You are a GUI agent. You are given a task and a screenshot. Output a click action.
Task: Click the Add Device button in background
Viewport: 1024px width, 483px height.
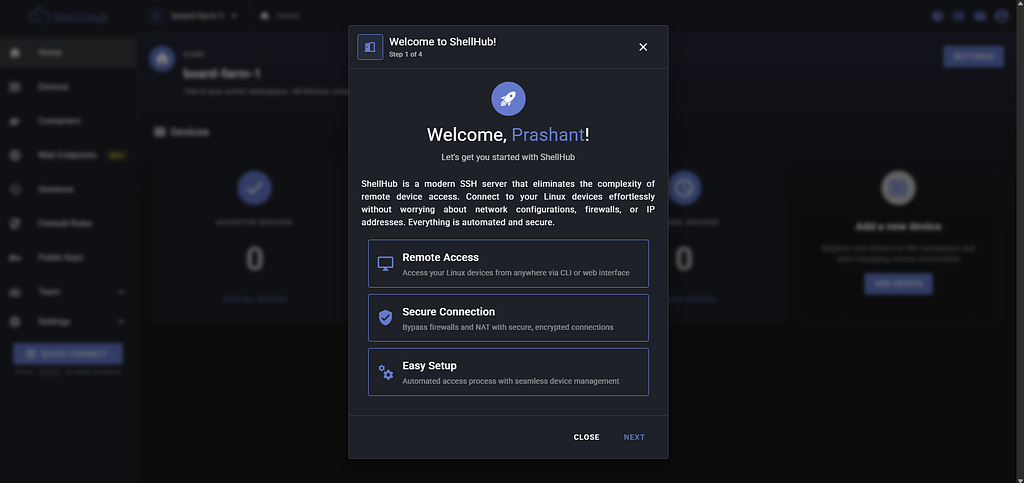click(899, 284)
